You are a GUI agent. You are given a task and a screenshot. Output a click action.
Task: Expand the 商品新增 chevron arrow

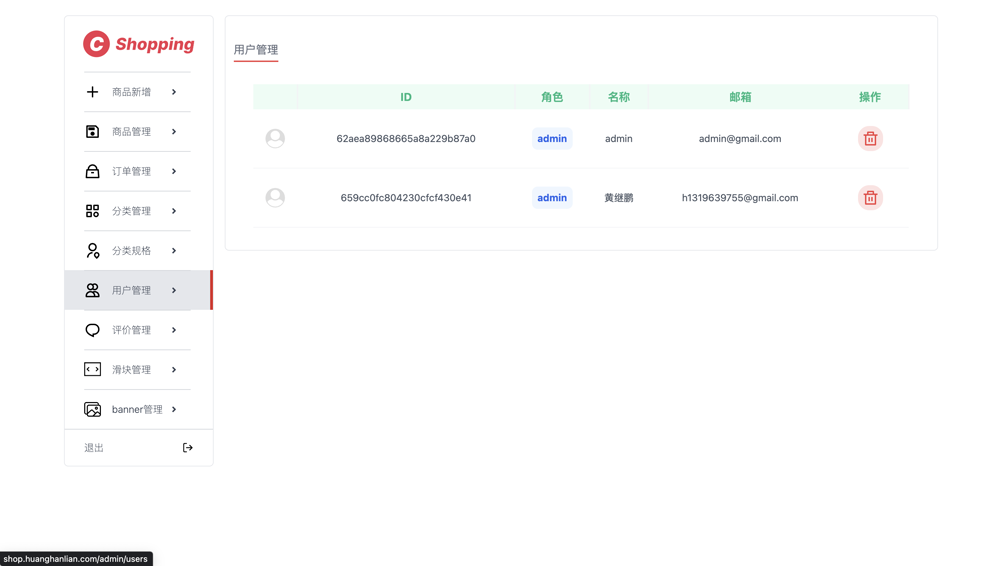tap(174, 92)
